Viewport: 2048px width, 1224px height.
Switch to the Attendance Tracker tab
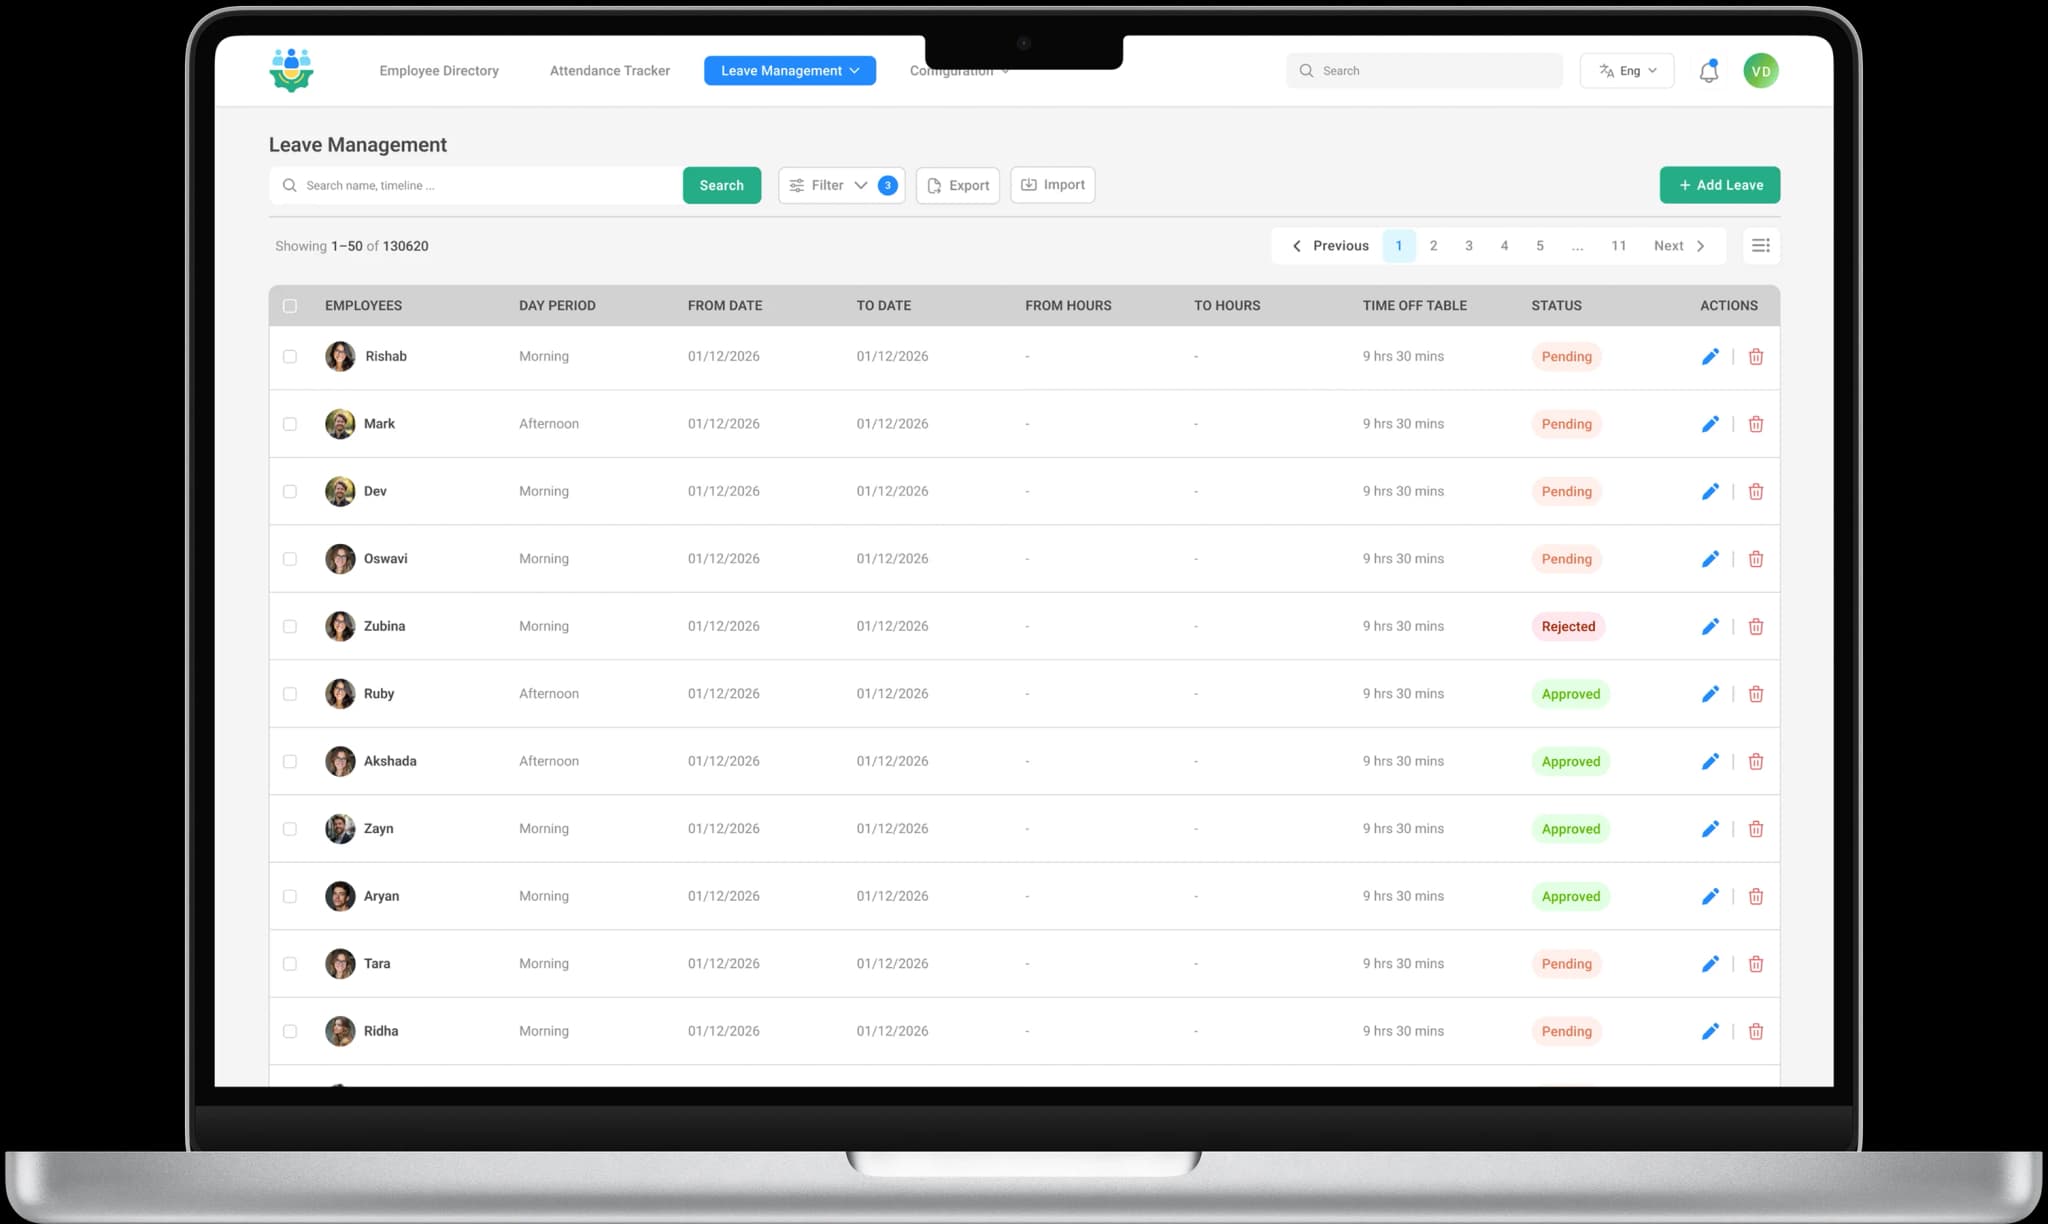click(609, 71)
